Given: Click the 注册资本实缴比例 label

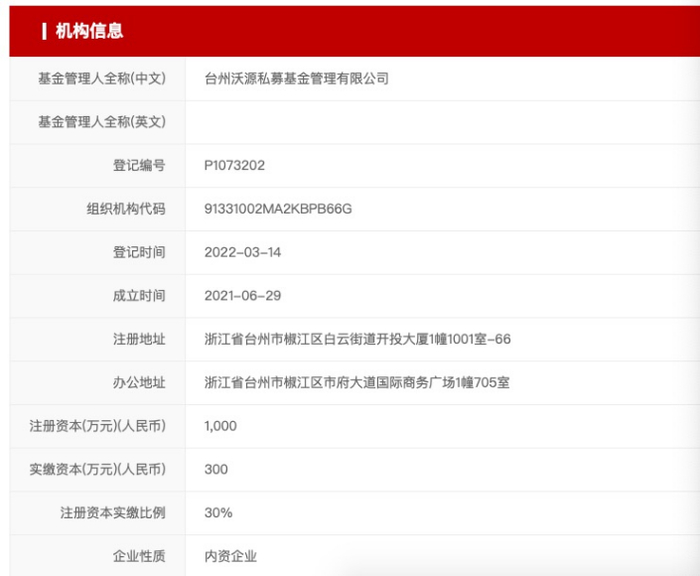Looking at the screenshot, I should pyautogui.click(x=113, y=512).
